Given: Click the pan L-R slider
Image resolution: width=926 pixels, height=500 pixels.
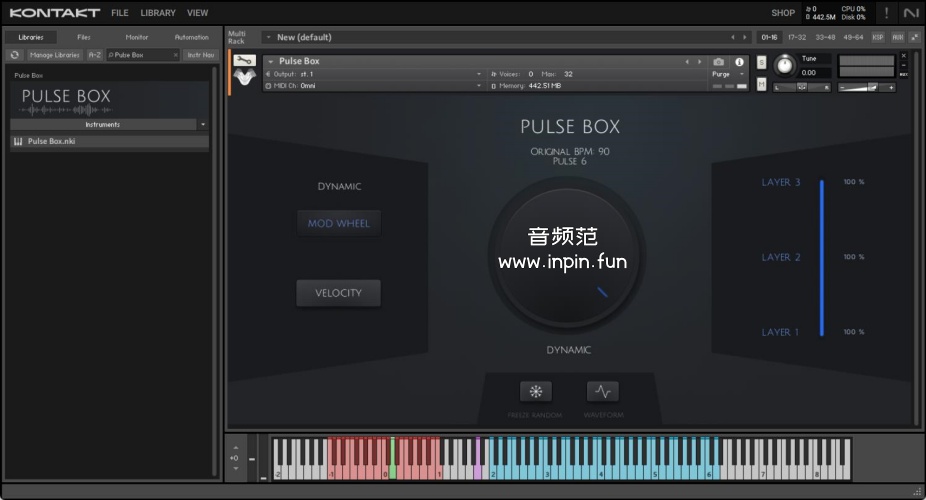Looking at the screenshot, I should click(x=802, y=87).
